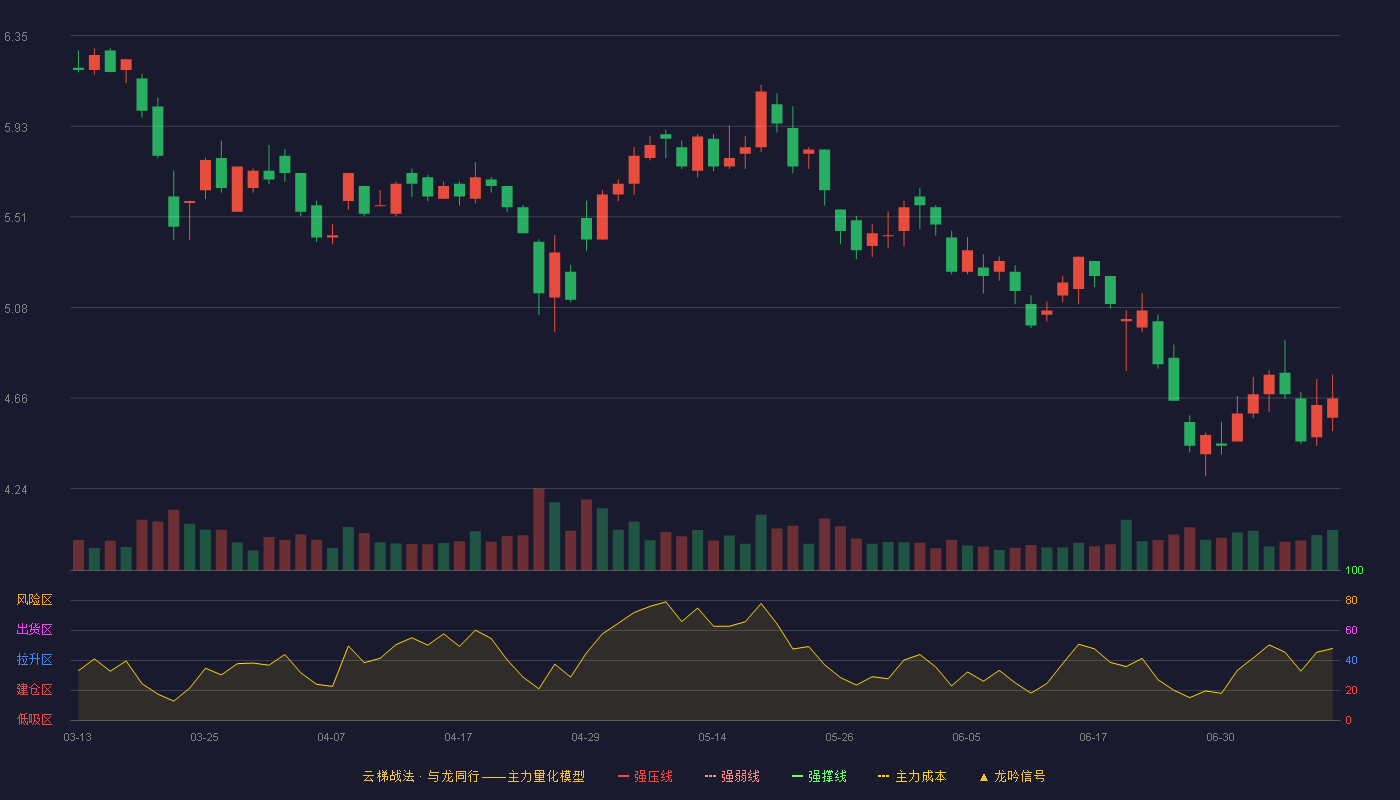
Task: Click the 5.08 price axis label
Action: click(x=16, y=309)
